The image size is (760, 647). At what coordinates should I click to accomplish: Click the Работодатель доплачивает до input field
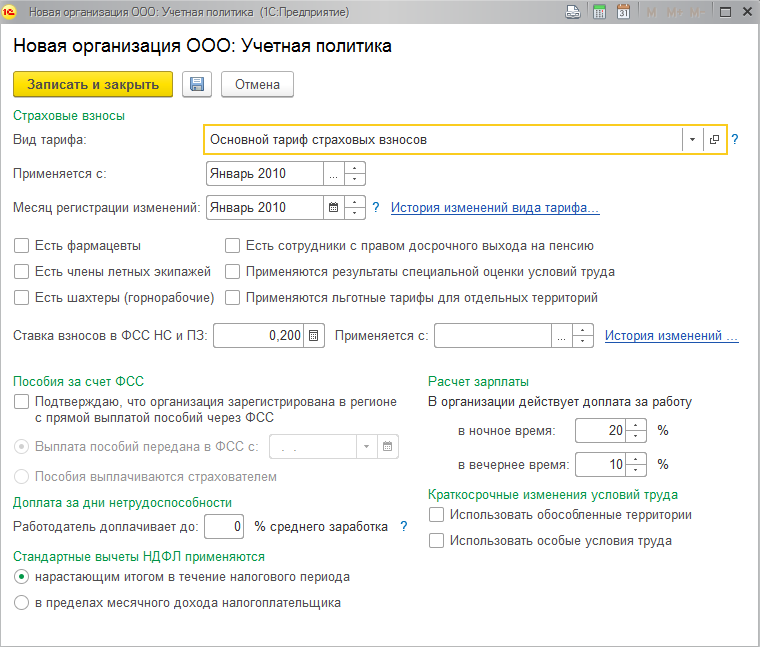coord(224,526)
